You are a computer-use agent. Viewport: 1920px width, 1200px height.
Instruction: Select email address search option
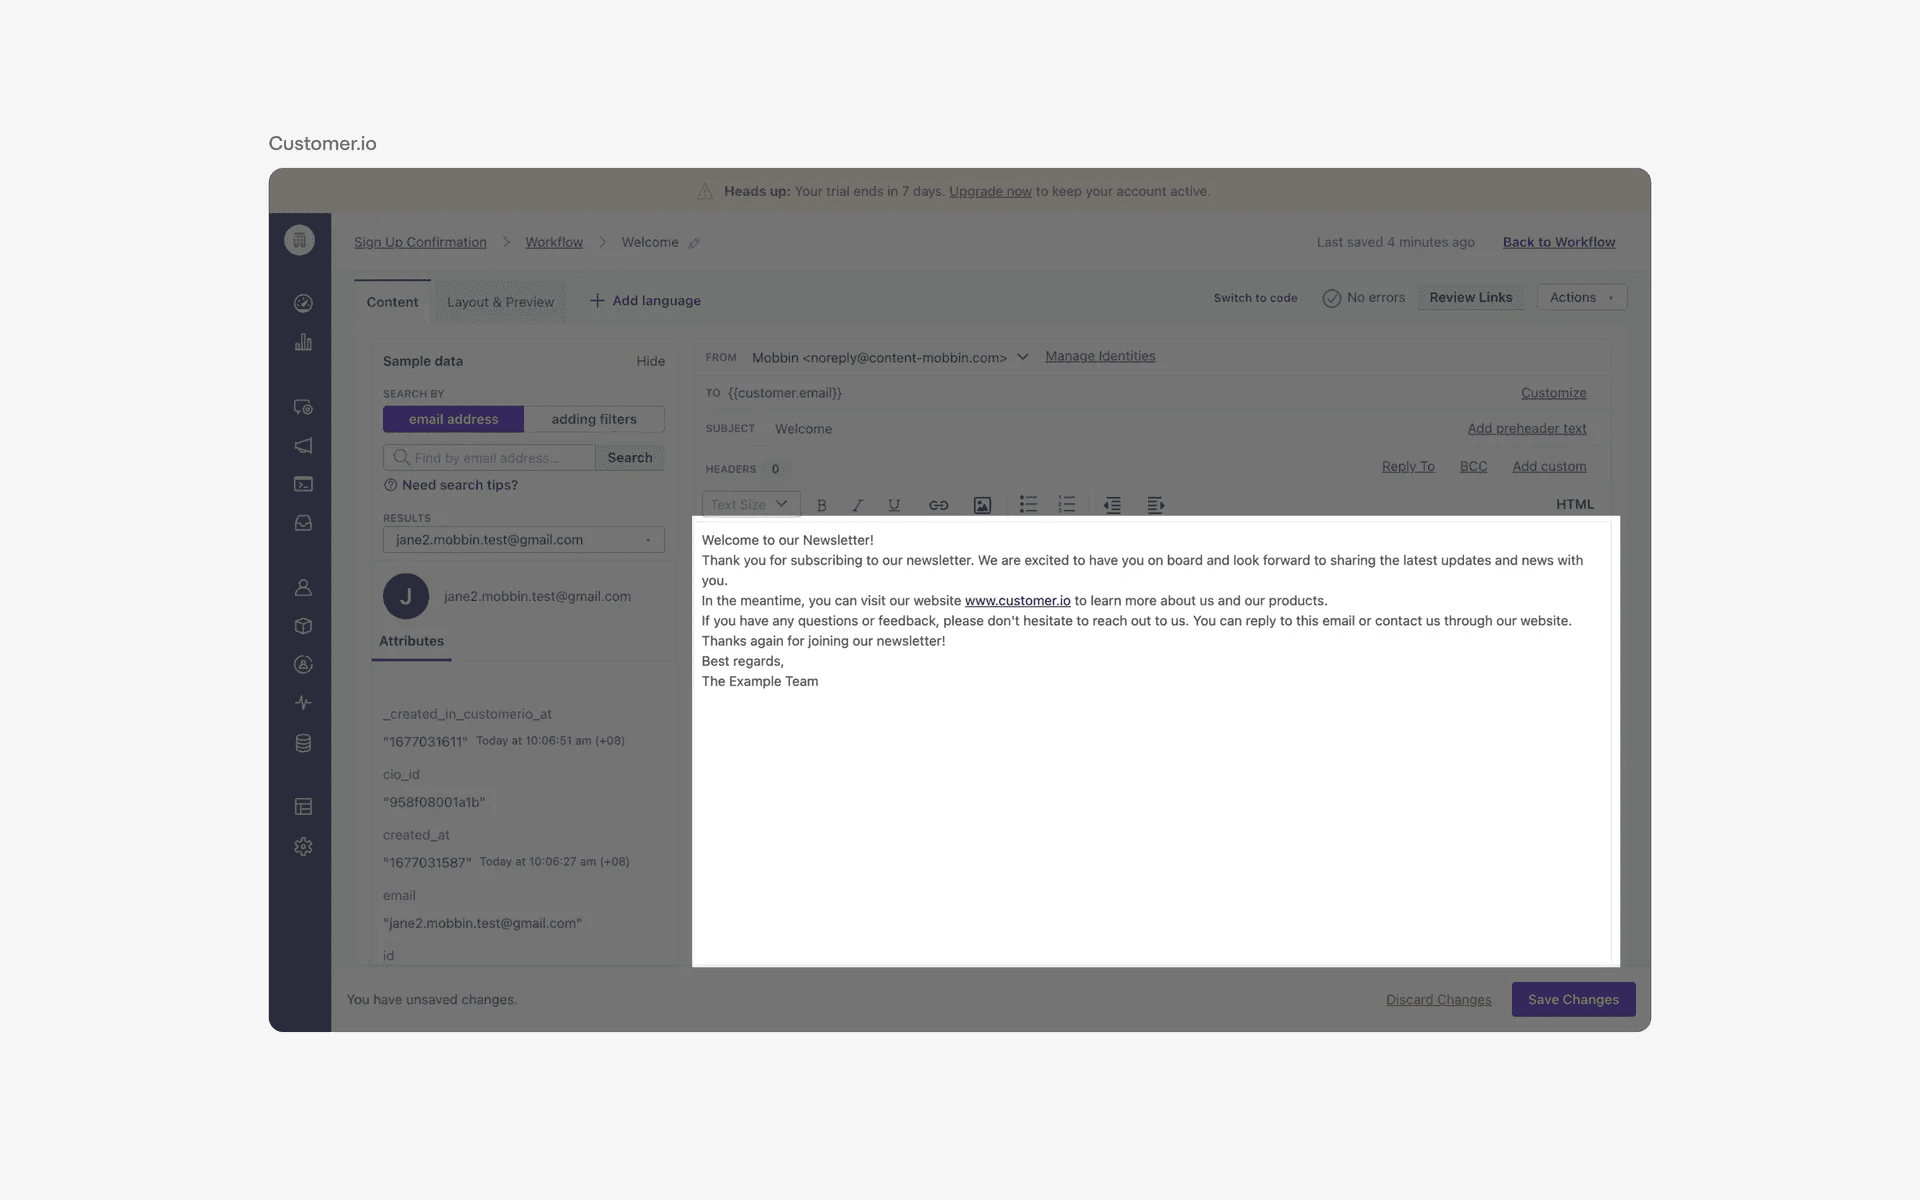[453, 419]
